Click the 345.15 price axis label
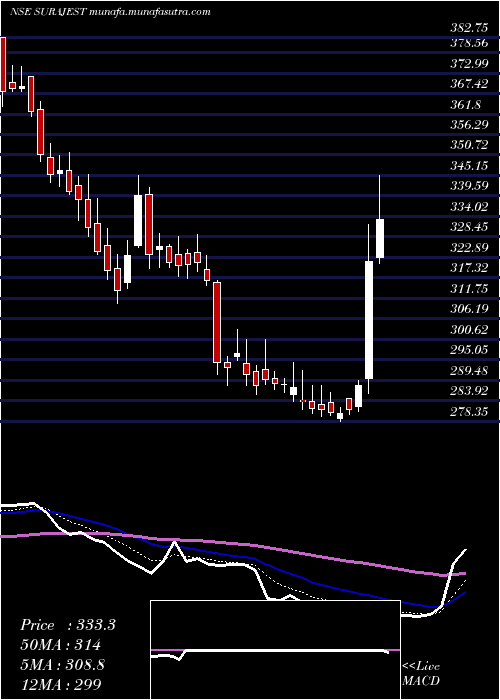Screen dimensions: 500x700 [x=469, y=166]
